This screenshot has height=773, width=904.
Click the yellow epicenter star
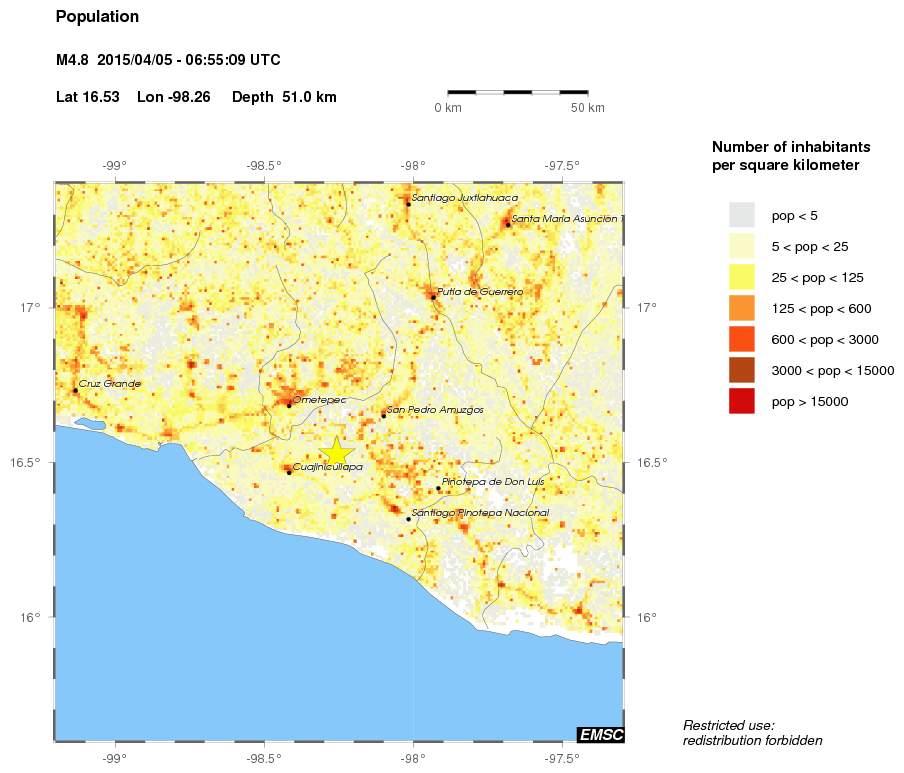336,451
